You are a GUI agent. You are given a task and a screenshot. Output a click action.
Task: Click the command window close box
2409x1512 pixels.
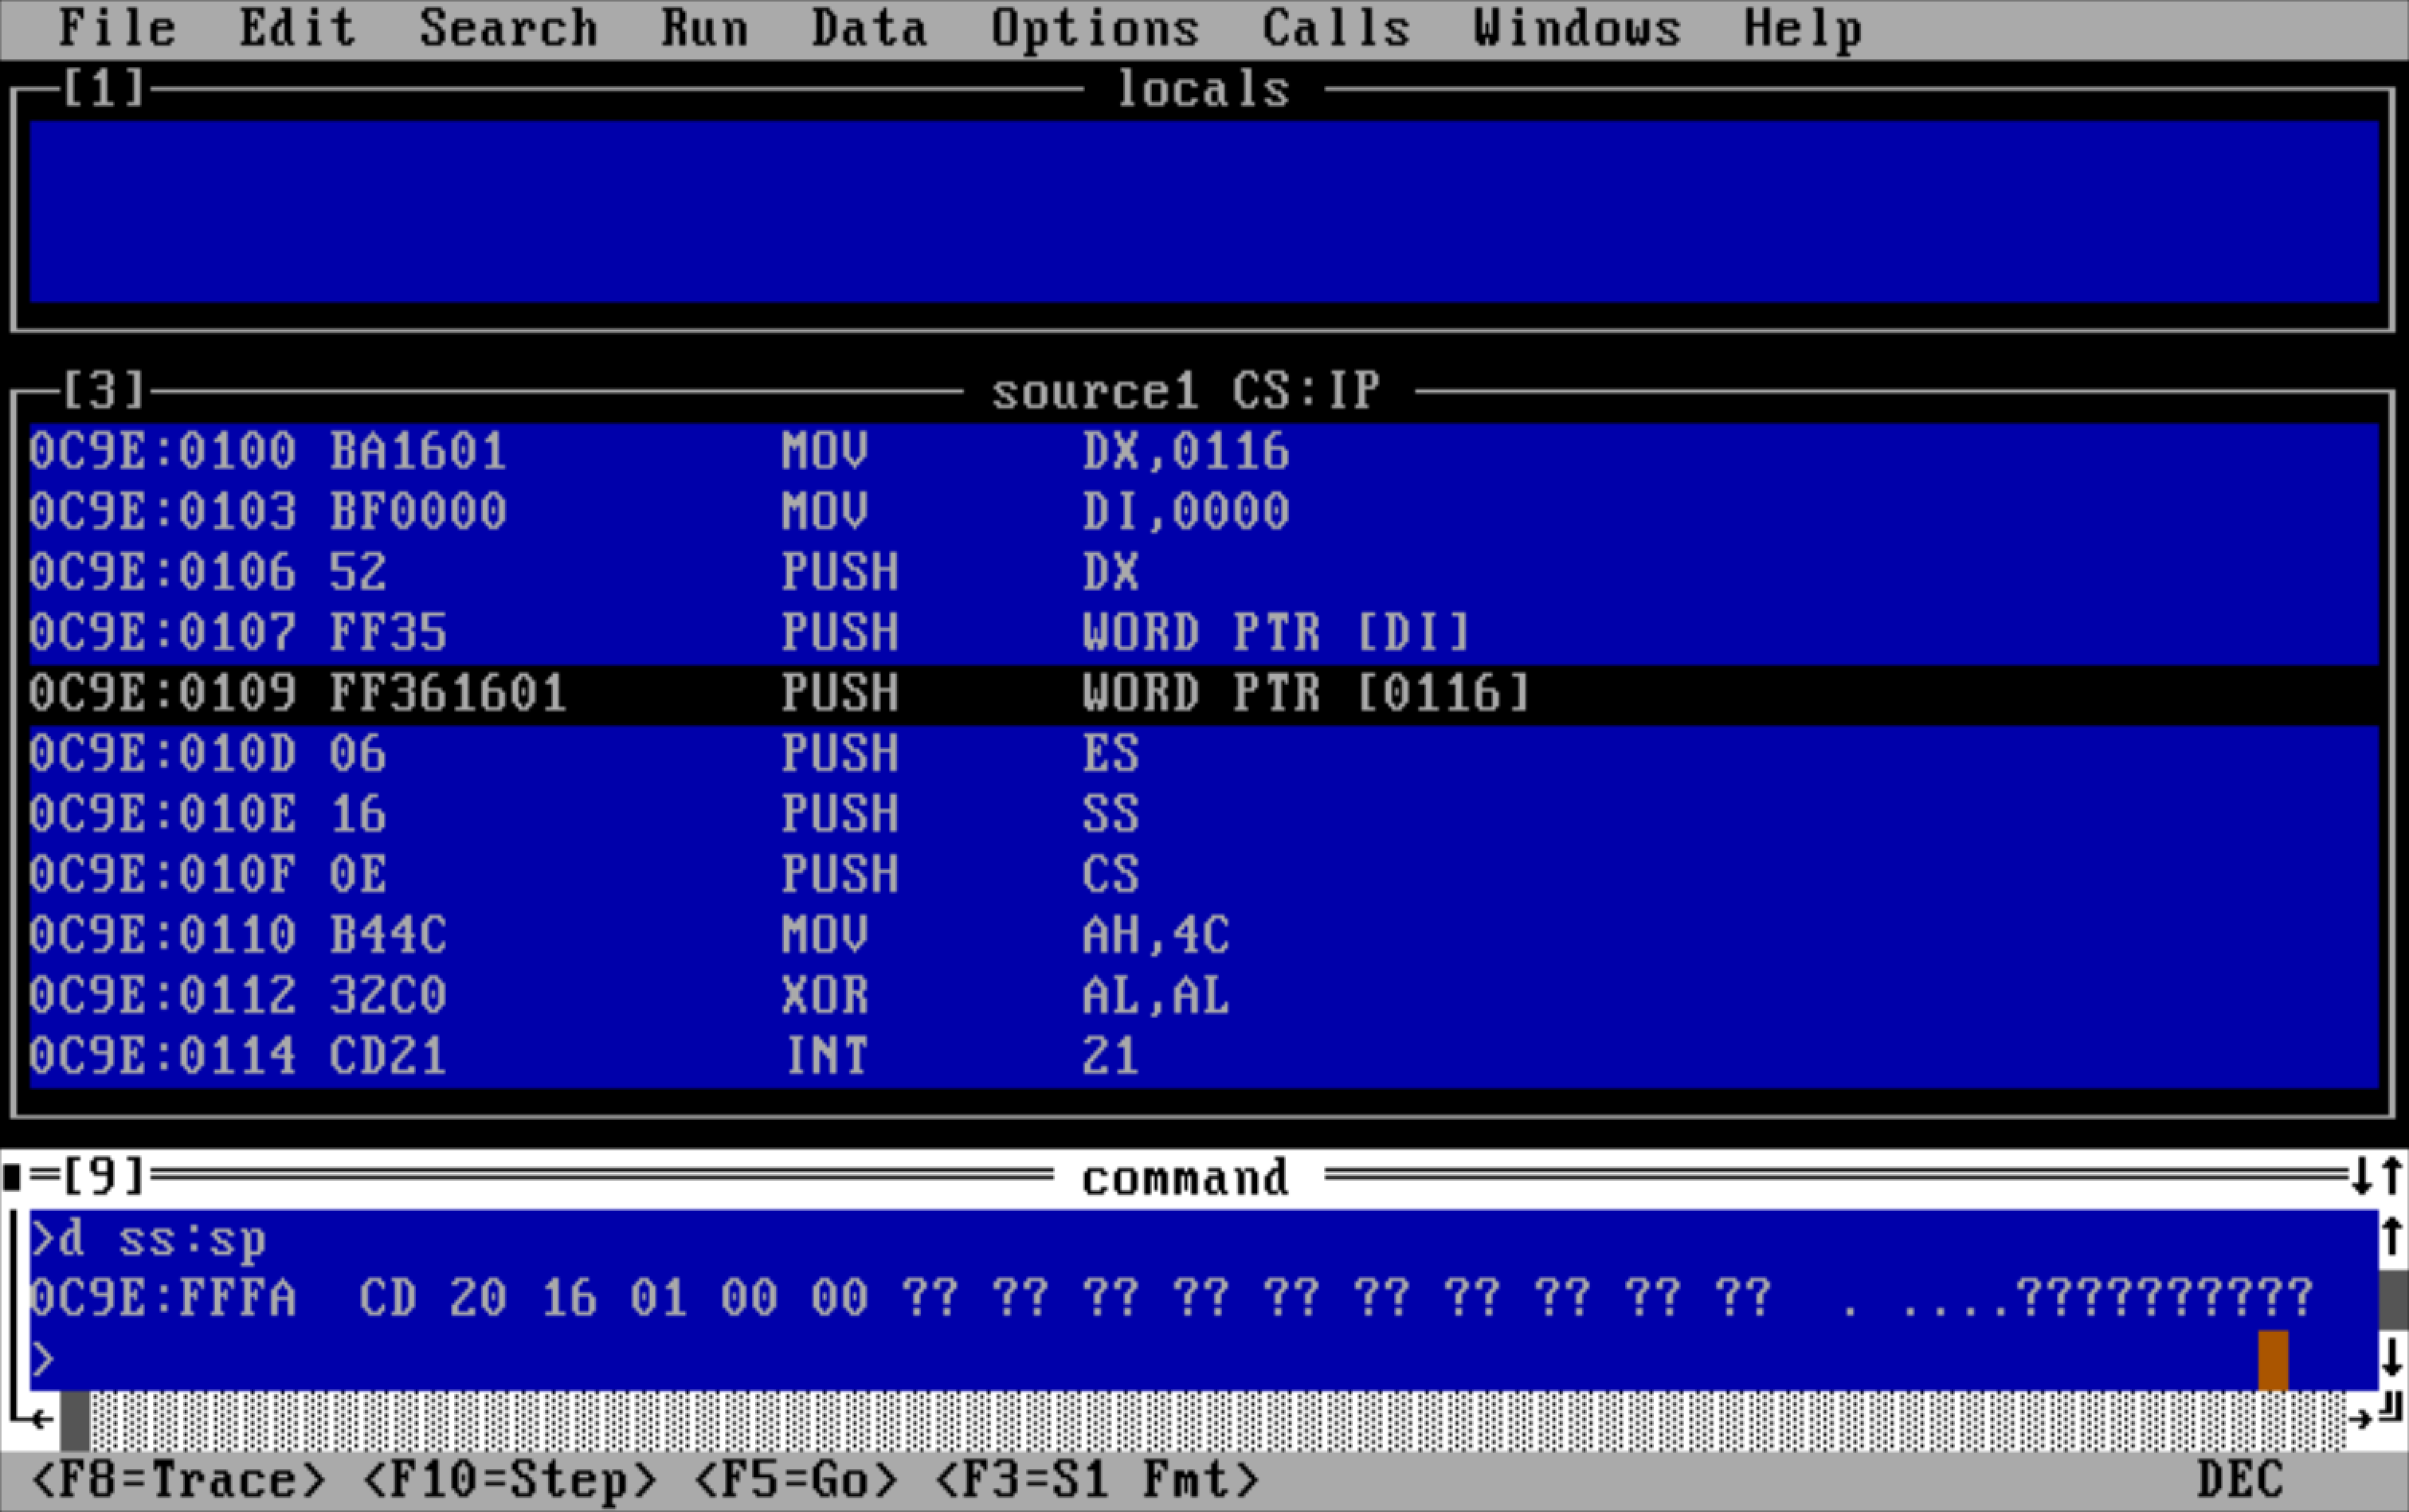pyautogui.click(x=13, y=1177)
